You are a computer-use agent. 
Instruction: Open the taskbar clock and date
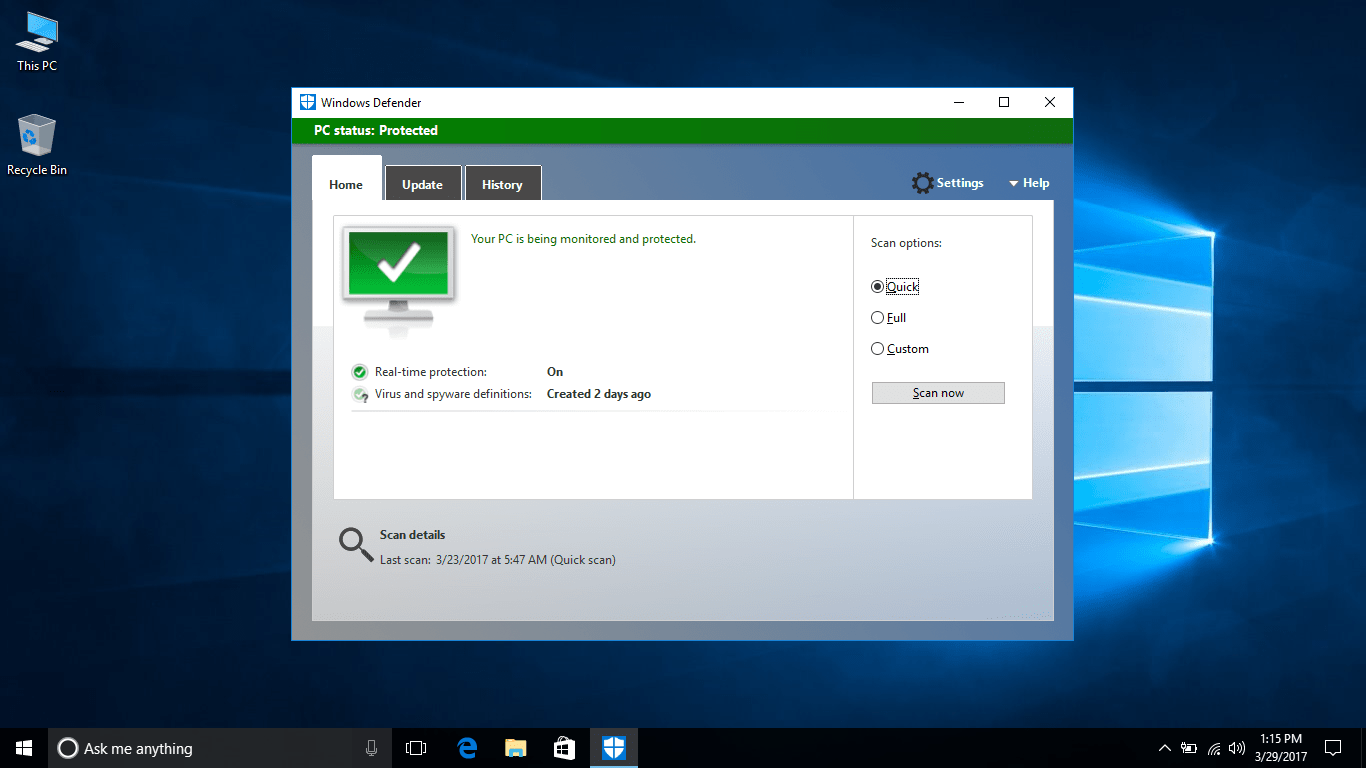click(x=1281, y=748)
